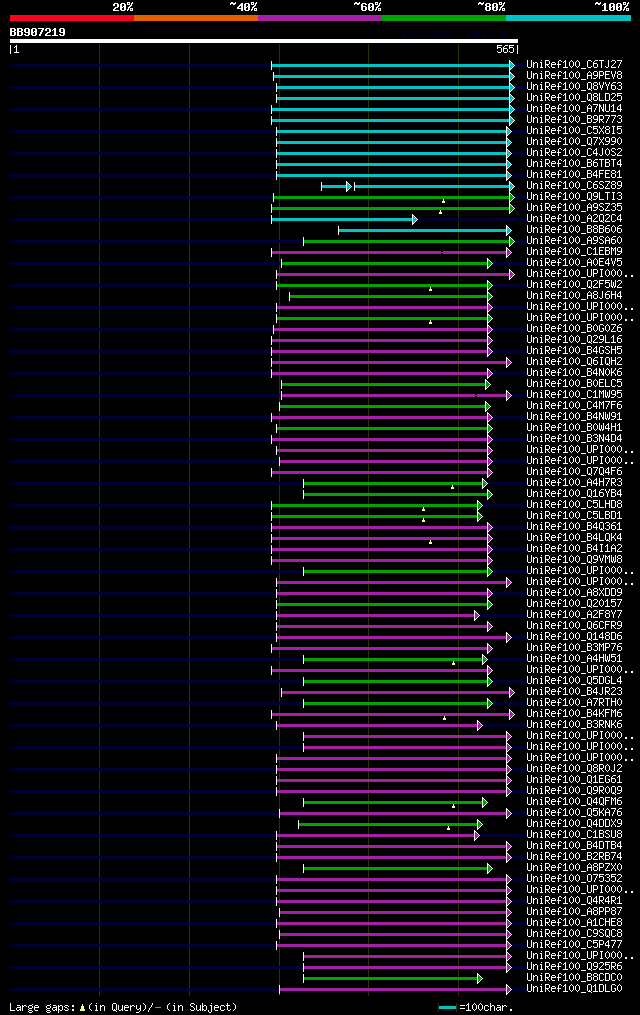Open hit UniRef100_C6TJ27

pyautogui.click(x=574, y=65)
